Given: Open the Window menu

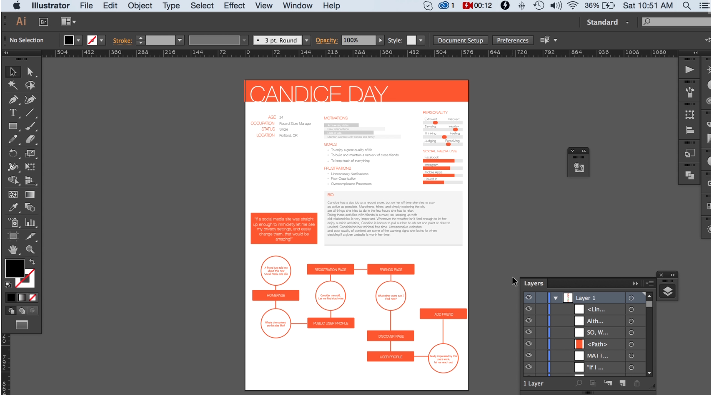Looking at the screenshot, I should point(297,5).
